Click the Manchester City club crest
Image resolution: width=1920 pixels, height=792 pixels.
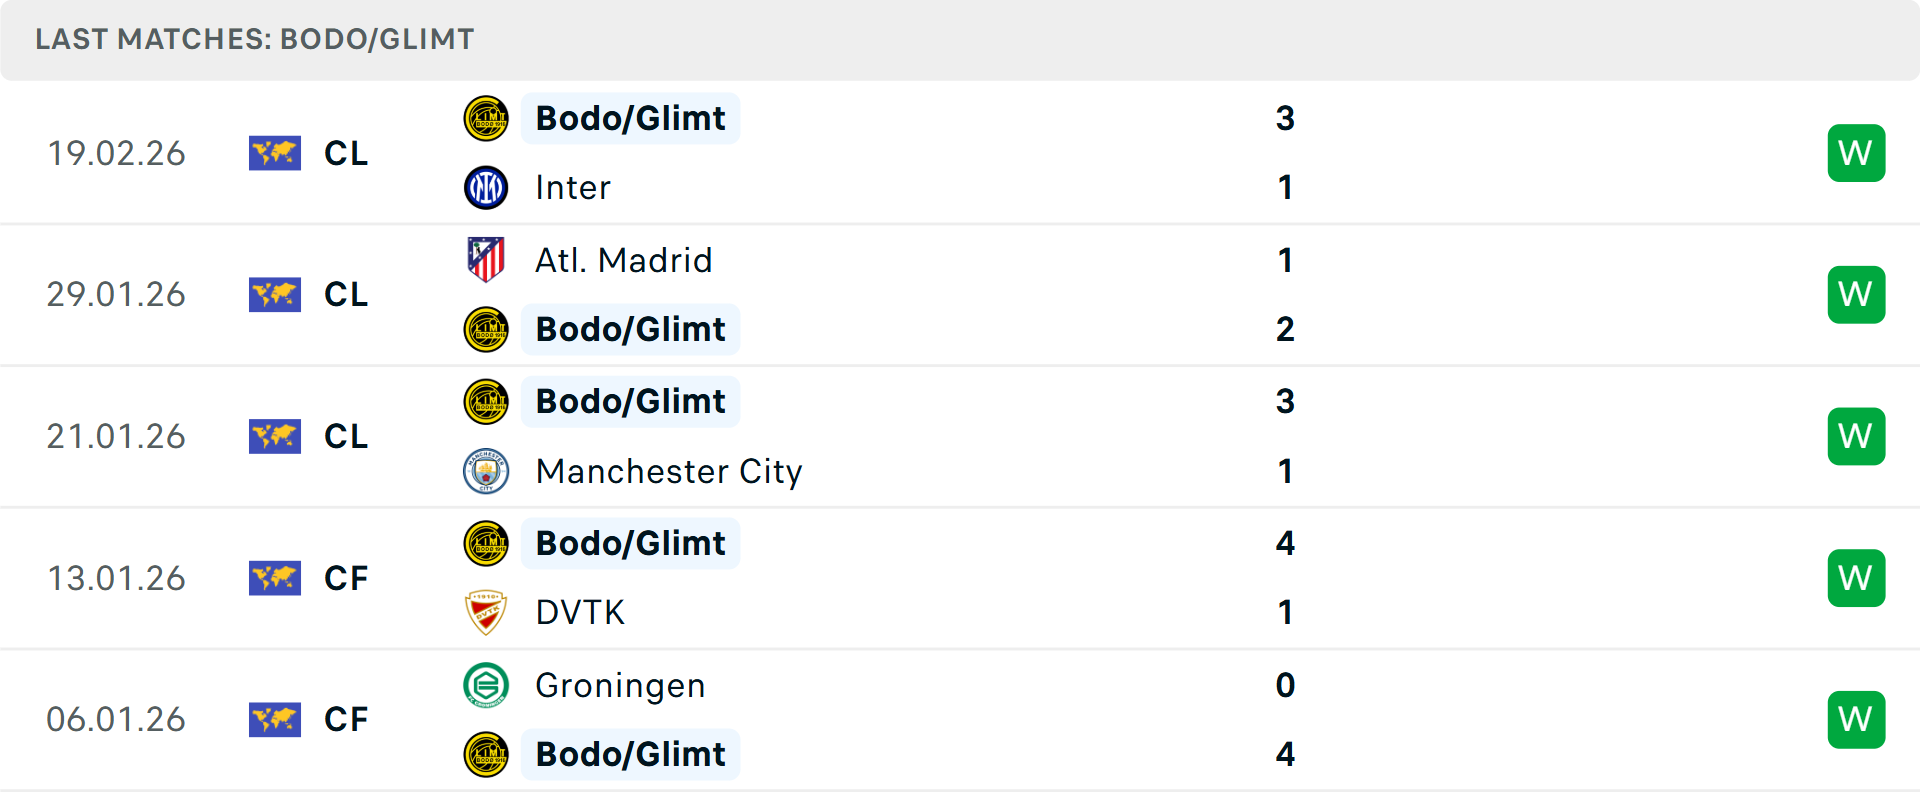coord(486,471)
